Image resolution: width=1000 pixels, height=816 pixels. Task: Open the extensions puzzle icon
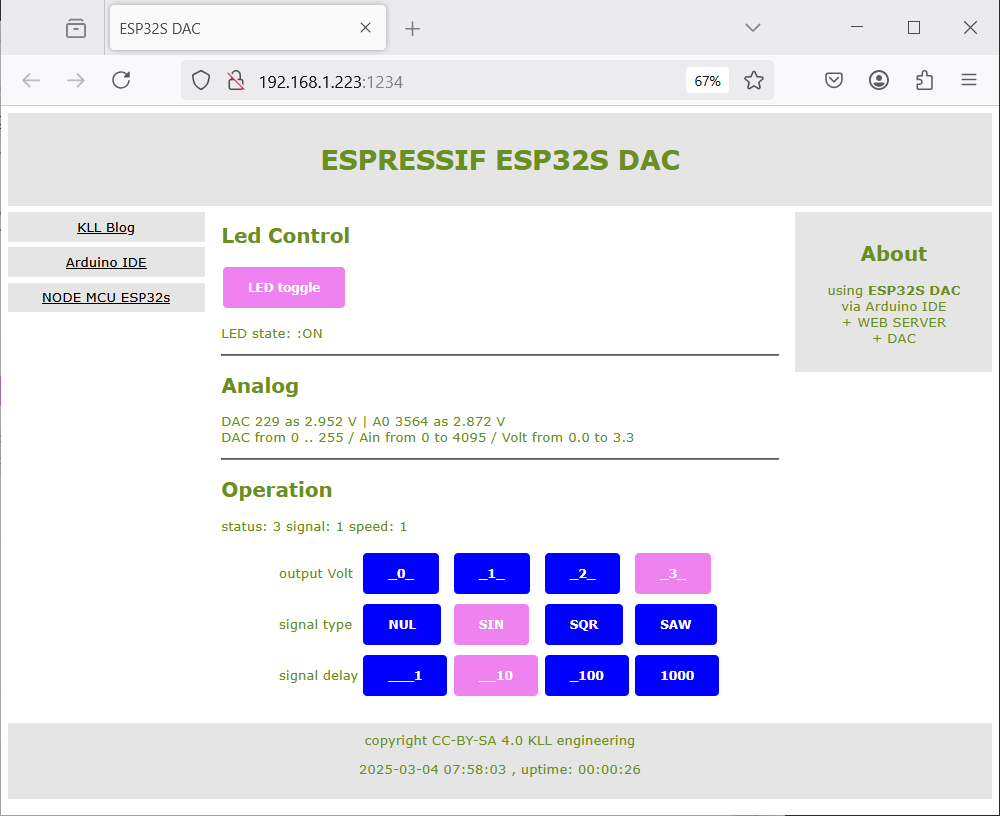click(924, 80)
